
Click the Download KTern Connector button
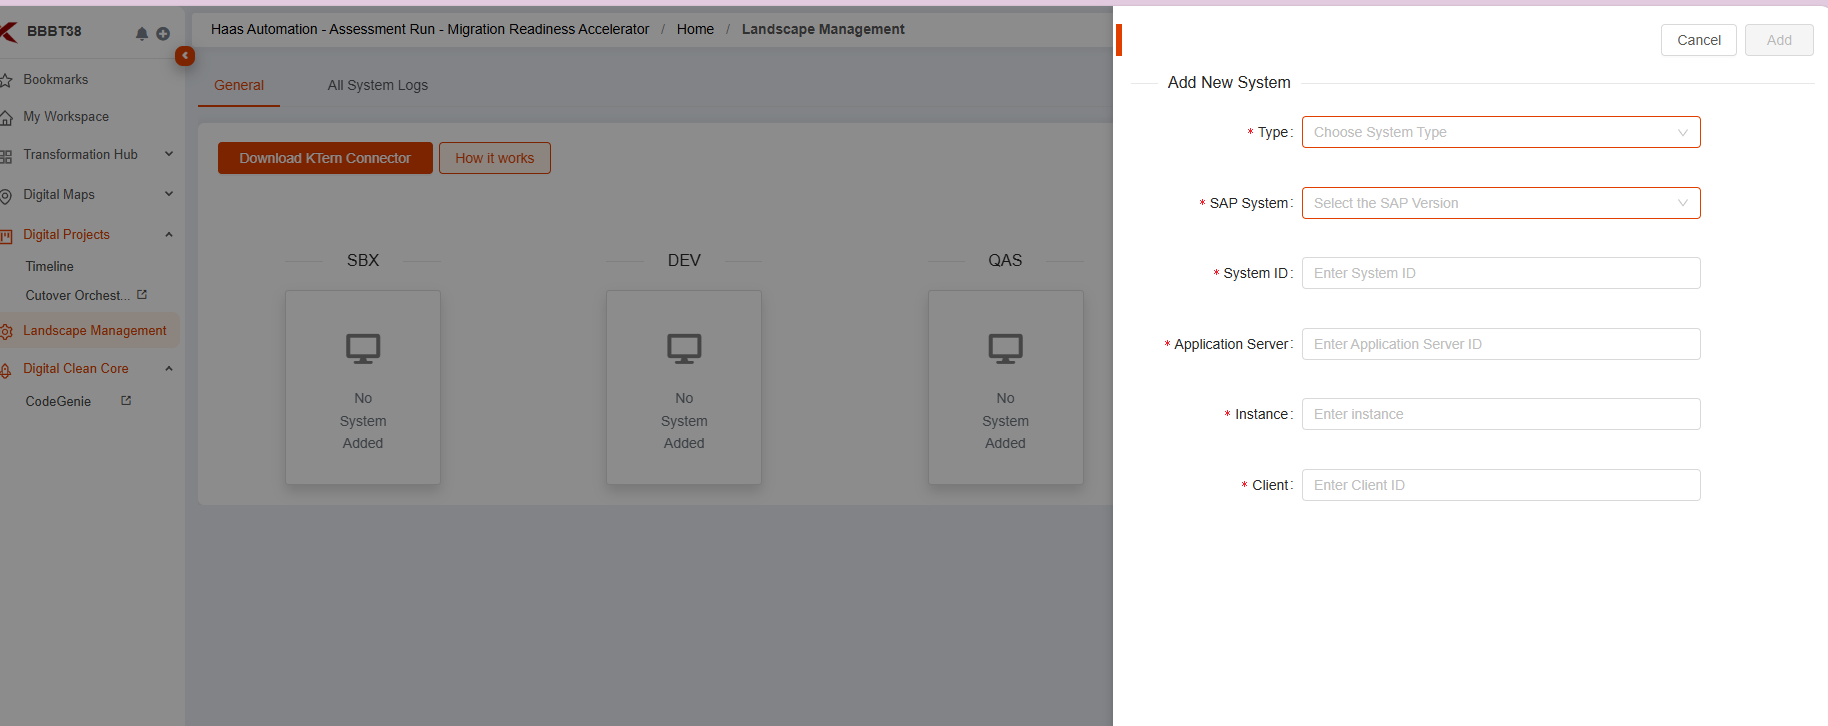coord(325,158)
